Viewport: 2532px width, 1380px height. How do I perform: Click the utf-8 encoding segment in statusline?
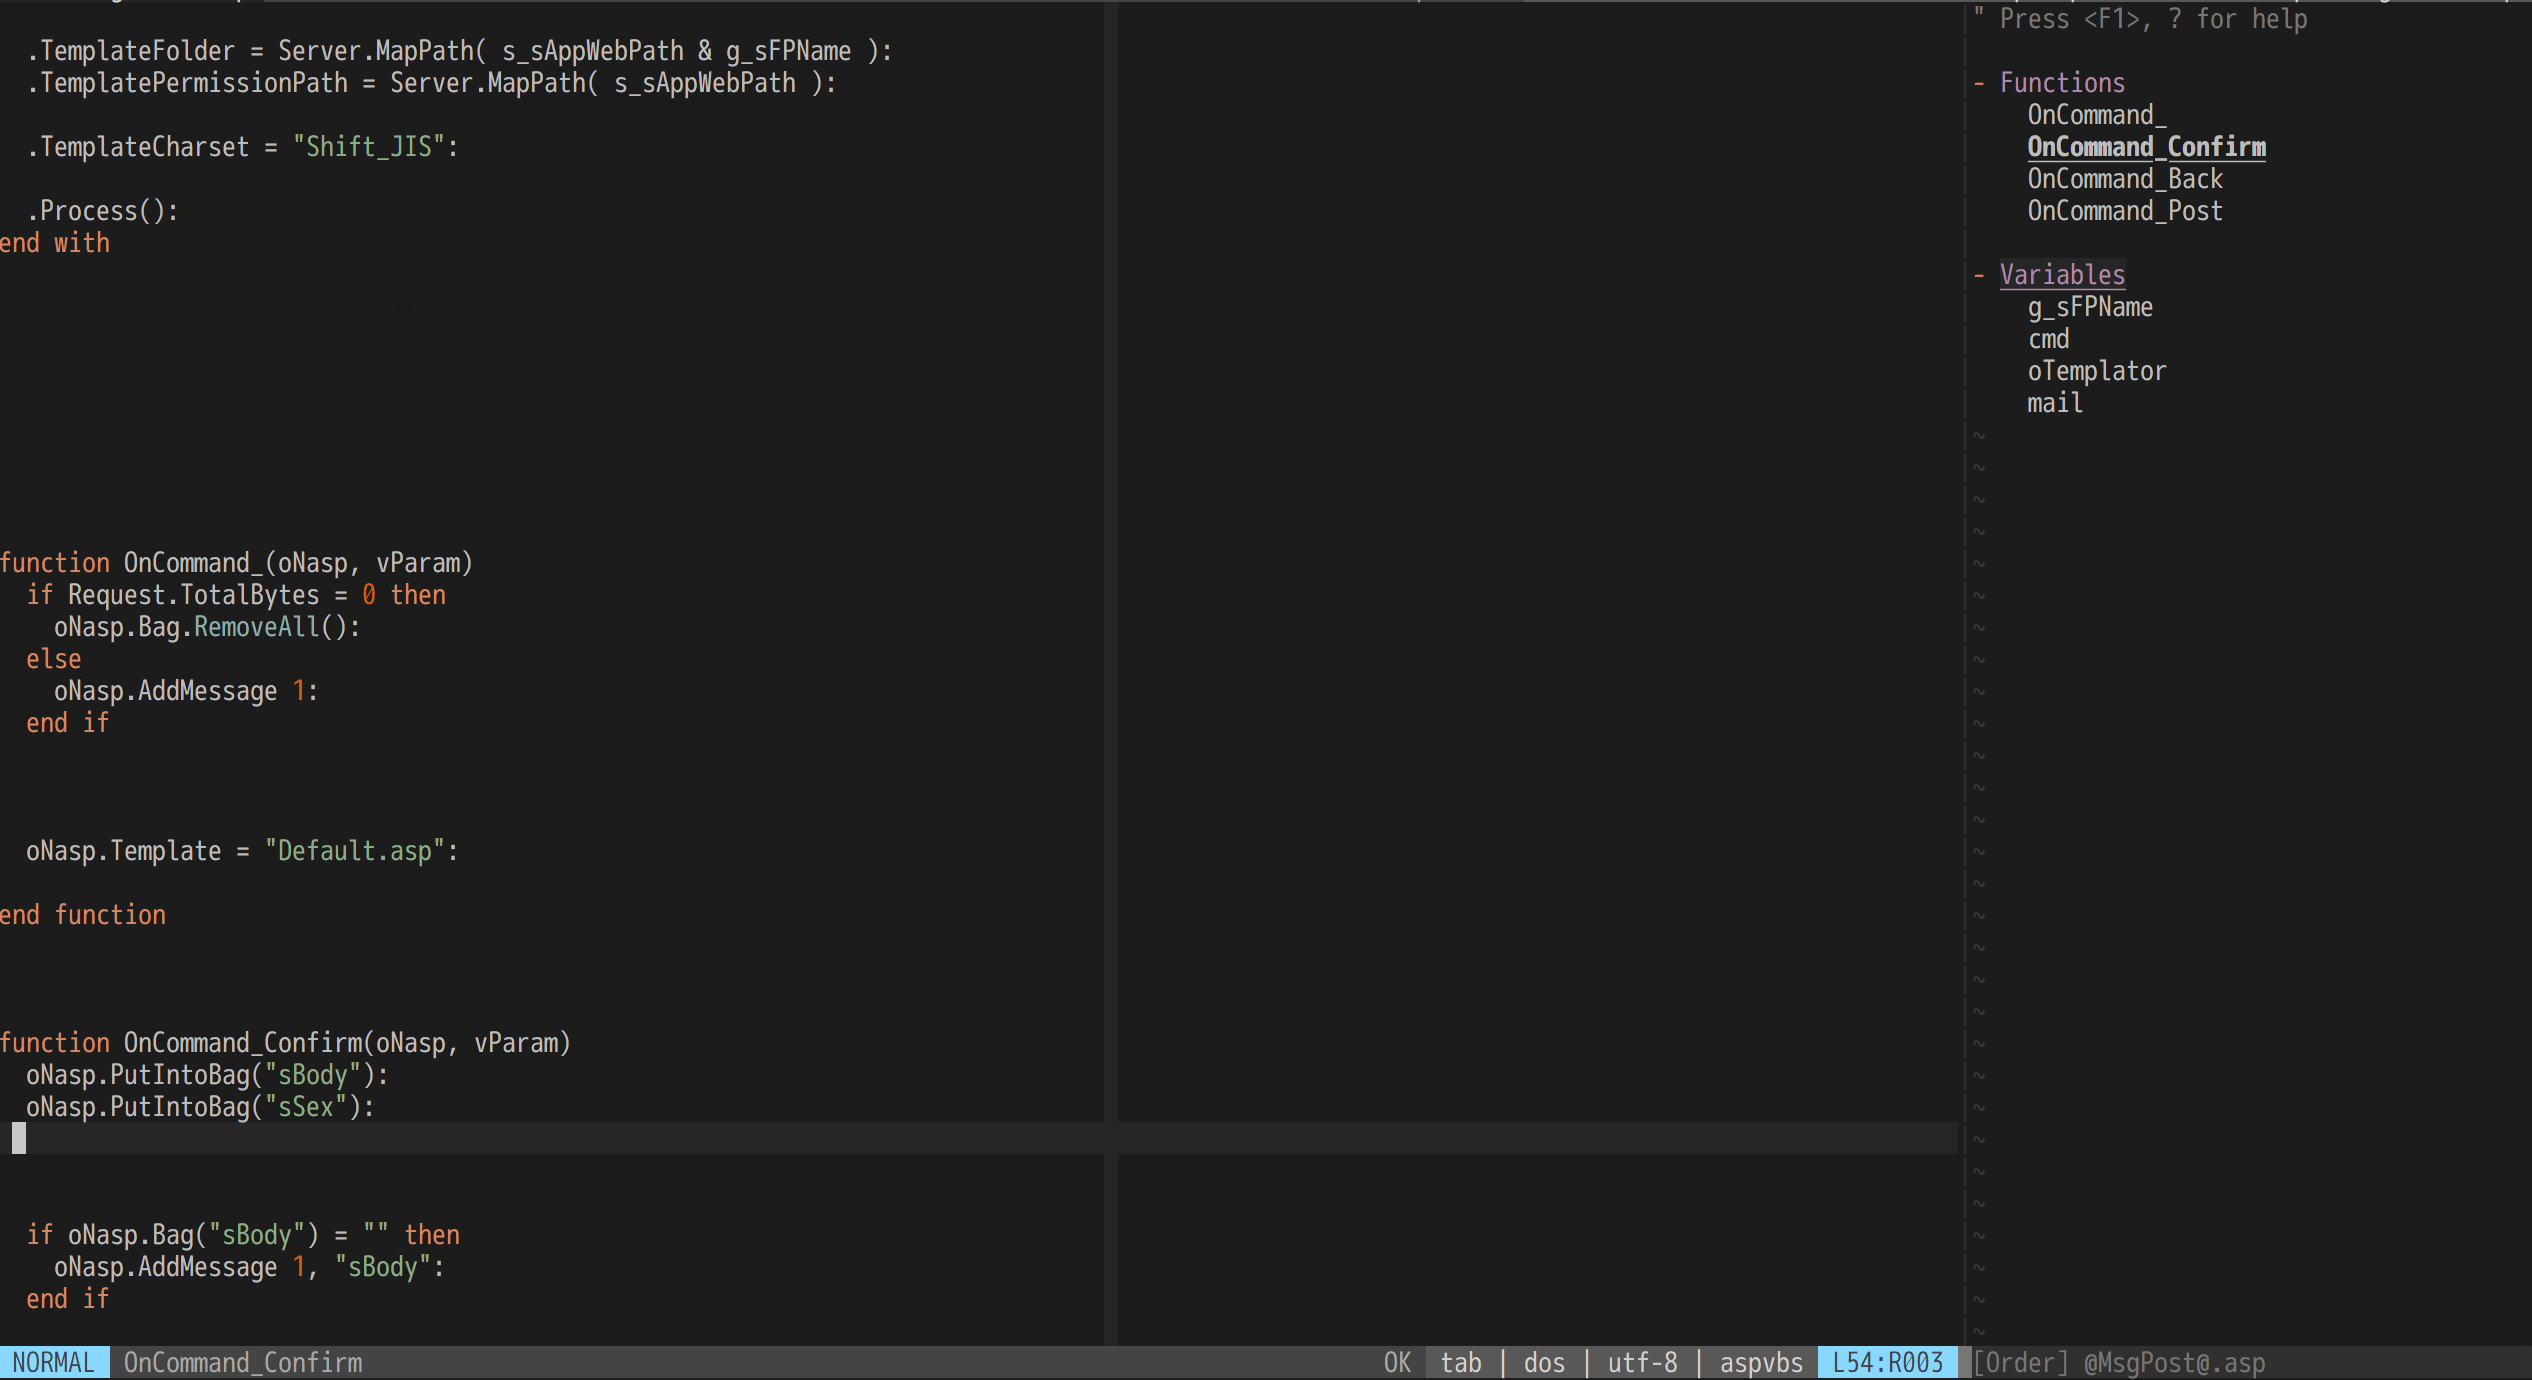pos(1641,1362)
